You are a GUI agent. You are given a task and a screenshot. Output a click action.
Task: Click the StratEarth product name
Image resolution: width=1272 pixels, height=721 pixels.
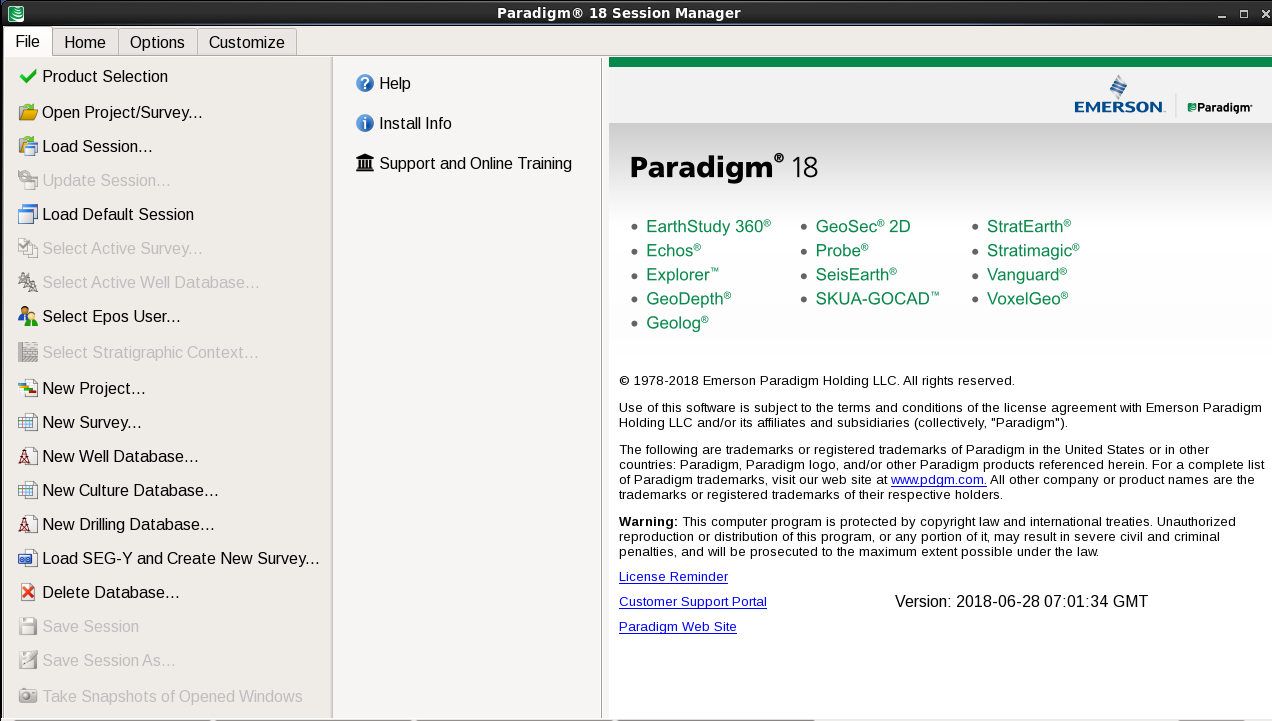(x=1028, y=226)
